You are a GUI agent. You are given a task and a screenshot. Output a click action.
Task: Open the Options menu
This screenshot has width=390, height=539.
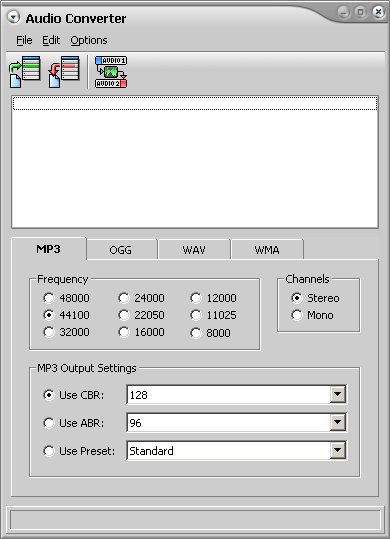click(x=89, y=40)
